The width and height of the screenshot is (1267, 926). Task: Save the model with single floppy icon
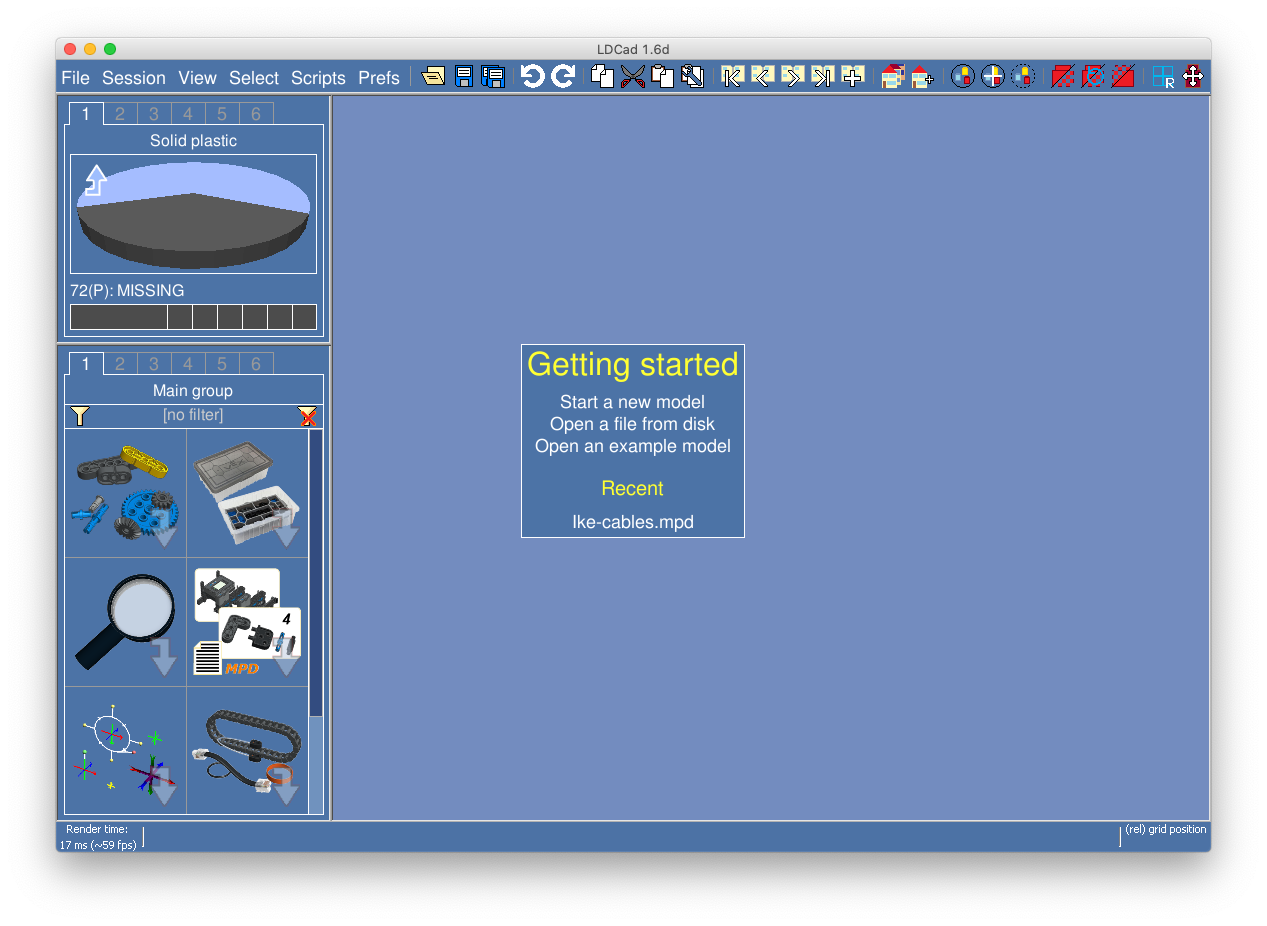(463, 76)
